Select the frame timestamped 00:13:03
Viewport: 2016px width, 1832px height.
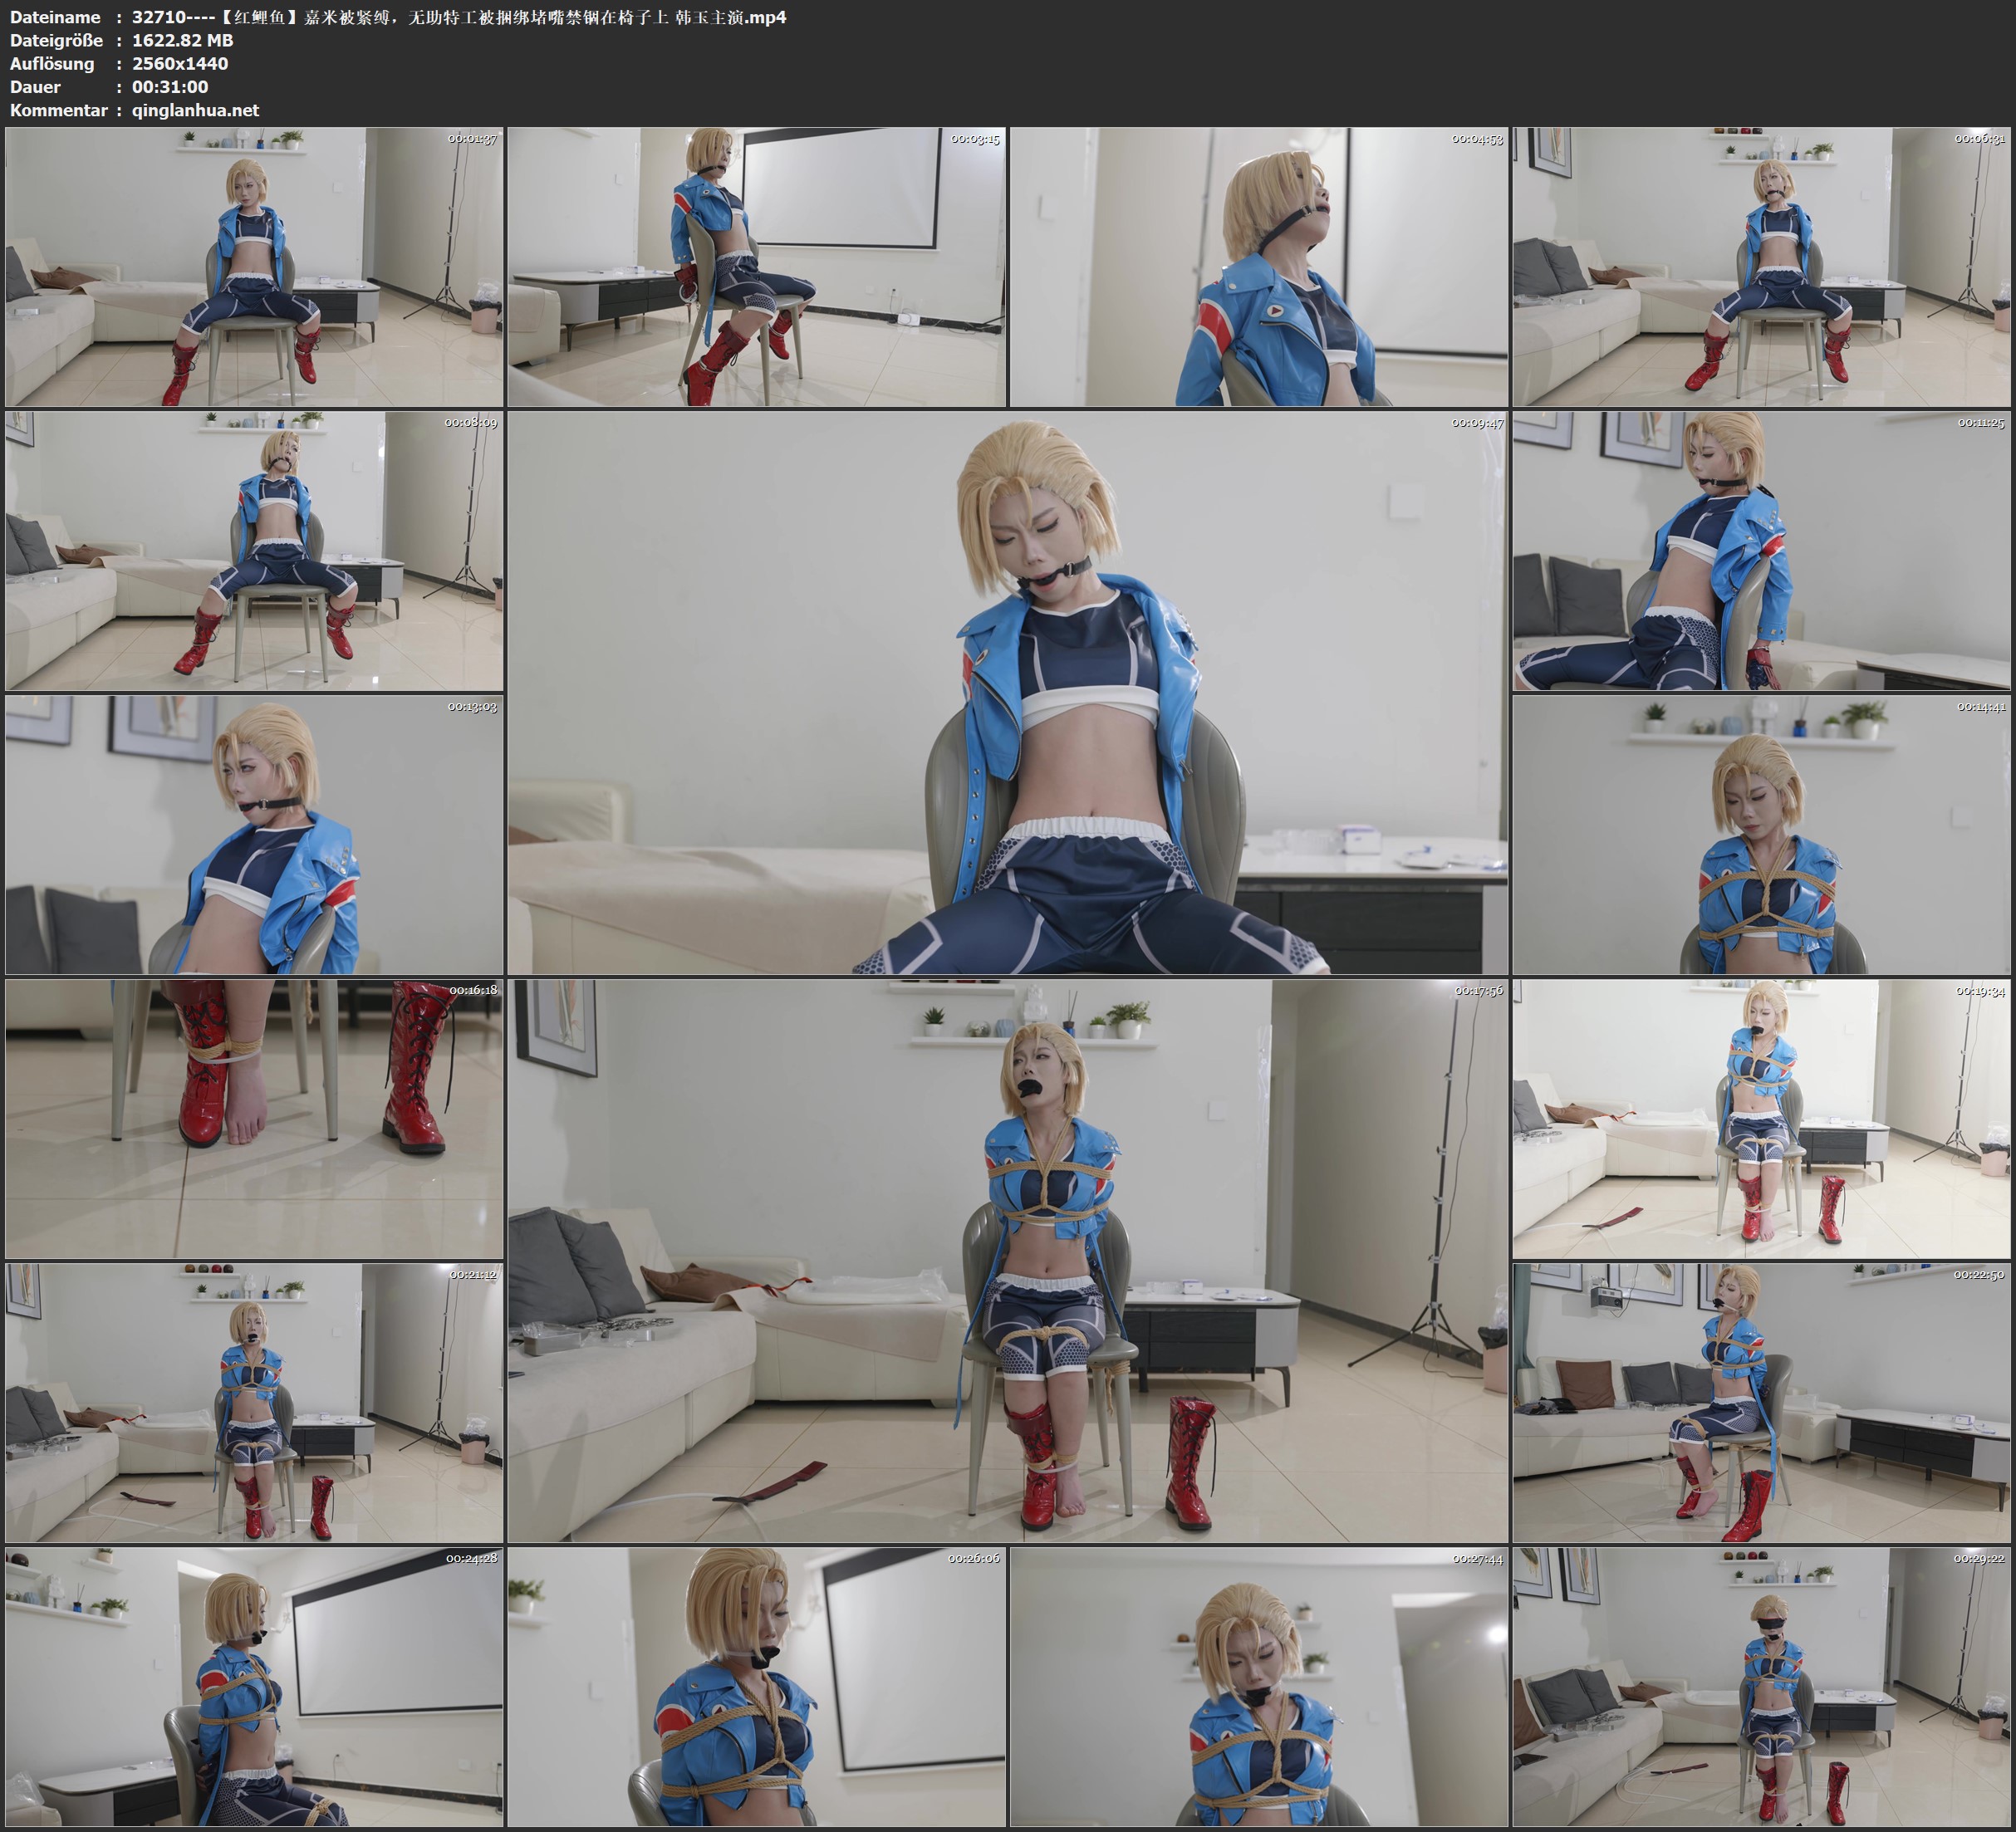(x=254, y=834)
